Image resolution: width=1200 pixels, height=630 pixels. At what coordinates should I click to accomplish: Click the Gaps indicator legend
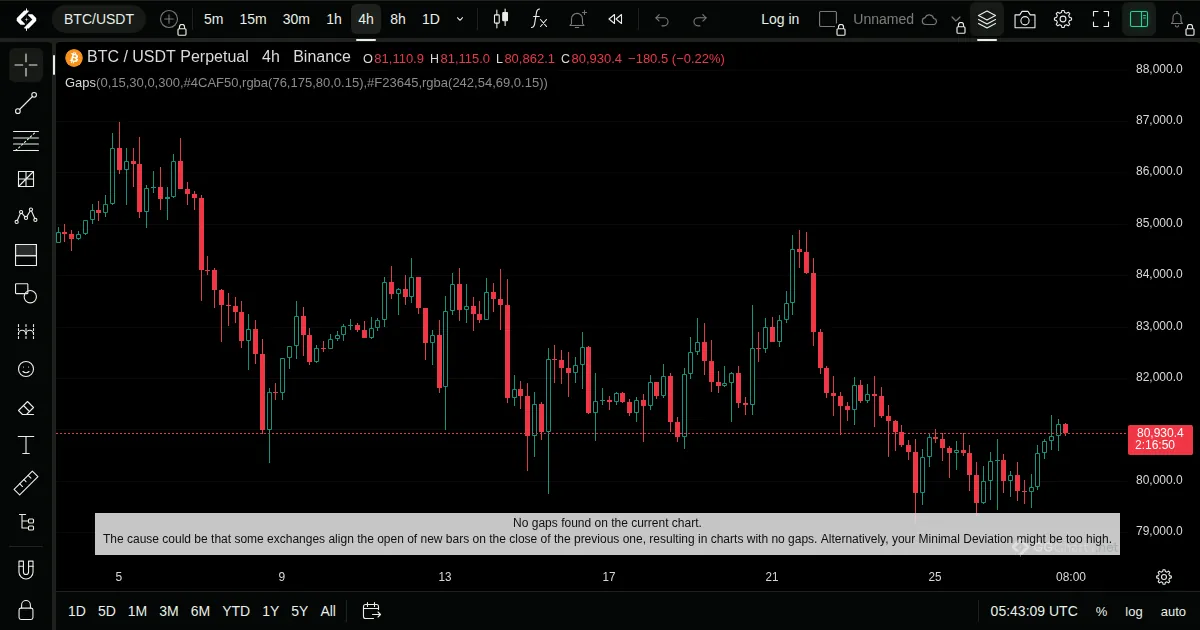306,83
